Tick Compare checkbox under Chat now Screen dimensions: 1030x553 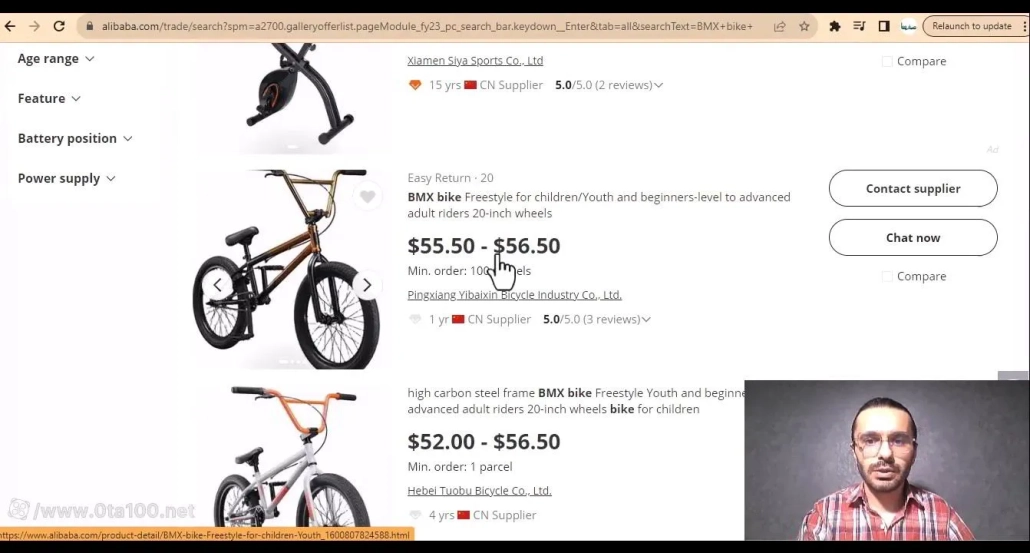point(887,276)
